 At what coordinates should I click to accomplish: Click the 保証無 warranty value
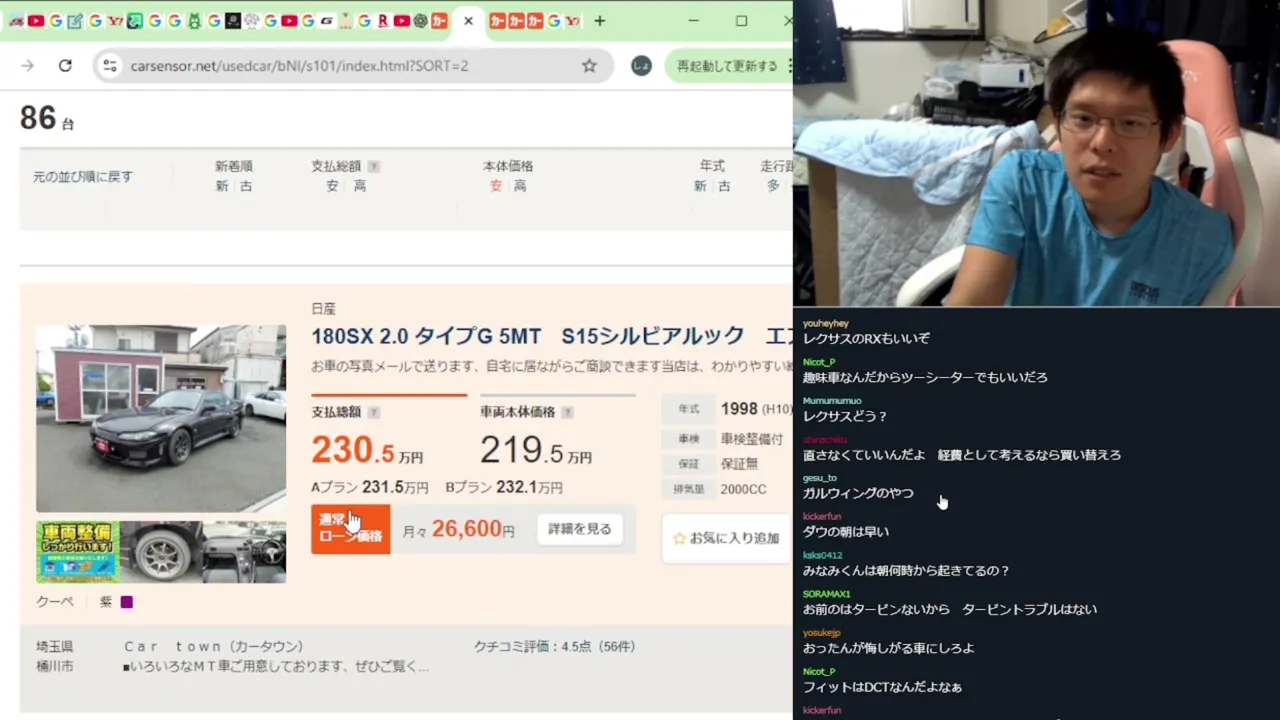pyautogui.click(x=739, y=464)
